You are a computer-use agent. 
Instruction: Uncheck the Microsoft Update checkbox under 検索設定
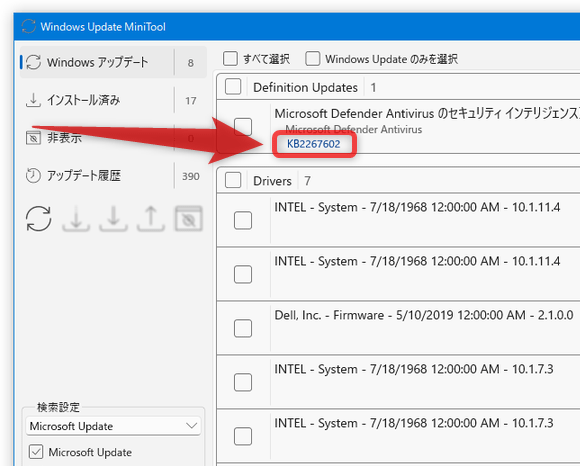click(36, 452)
